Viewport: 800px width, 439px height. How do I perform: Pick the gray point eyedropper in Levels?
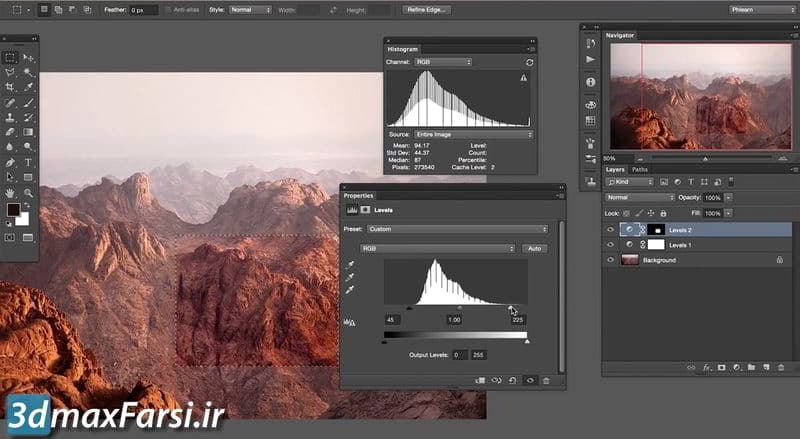click(350, 277)
